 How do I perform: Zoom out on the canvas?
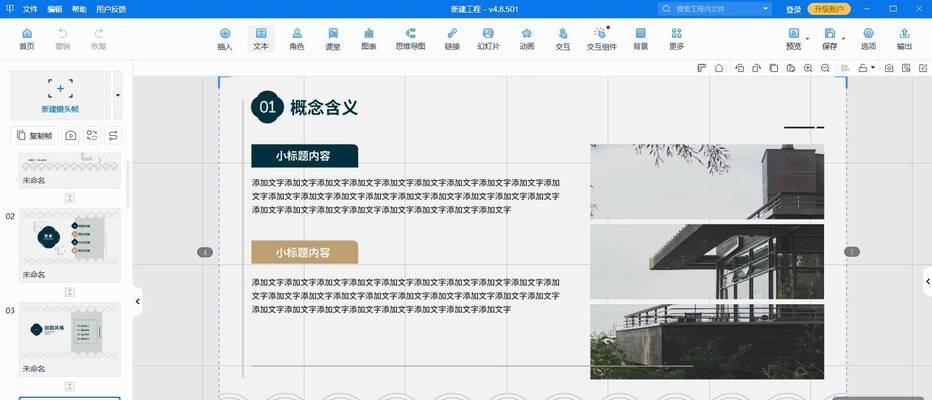(x=825, y=68)
